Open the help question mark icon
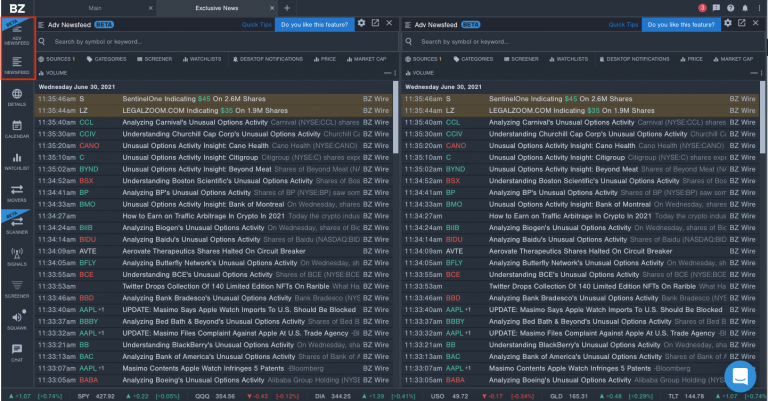This screenshot has width=768, height=401. pyautogui.click(x=731, y=8)
